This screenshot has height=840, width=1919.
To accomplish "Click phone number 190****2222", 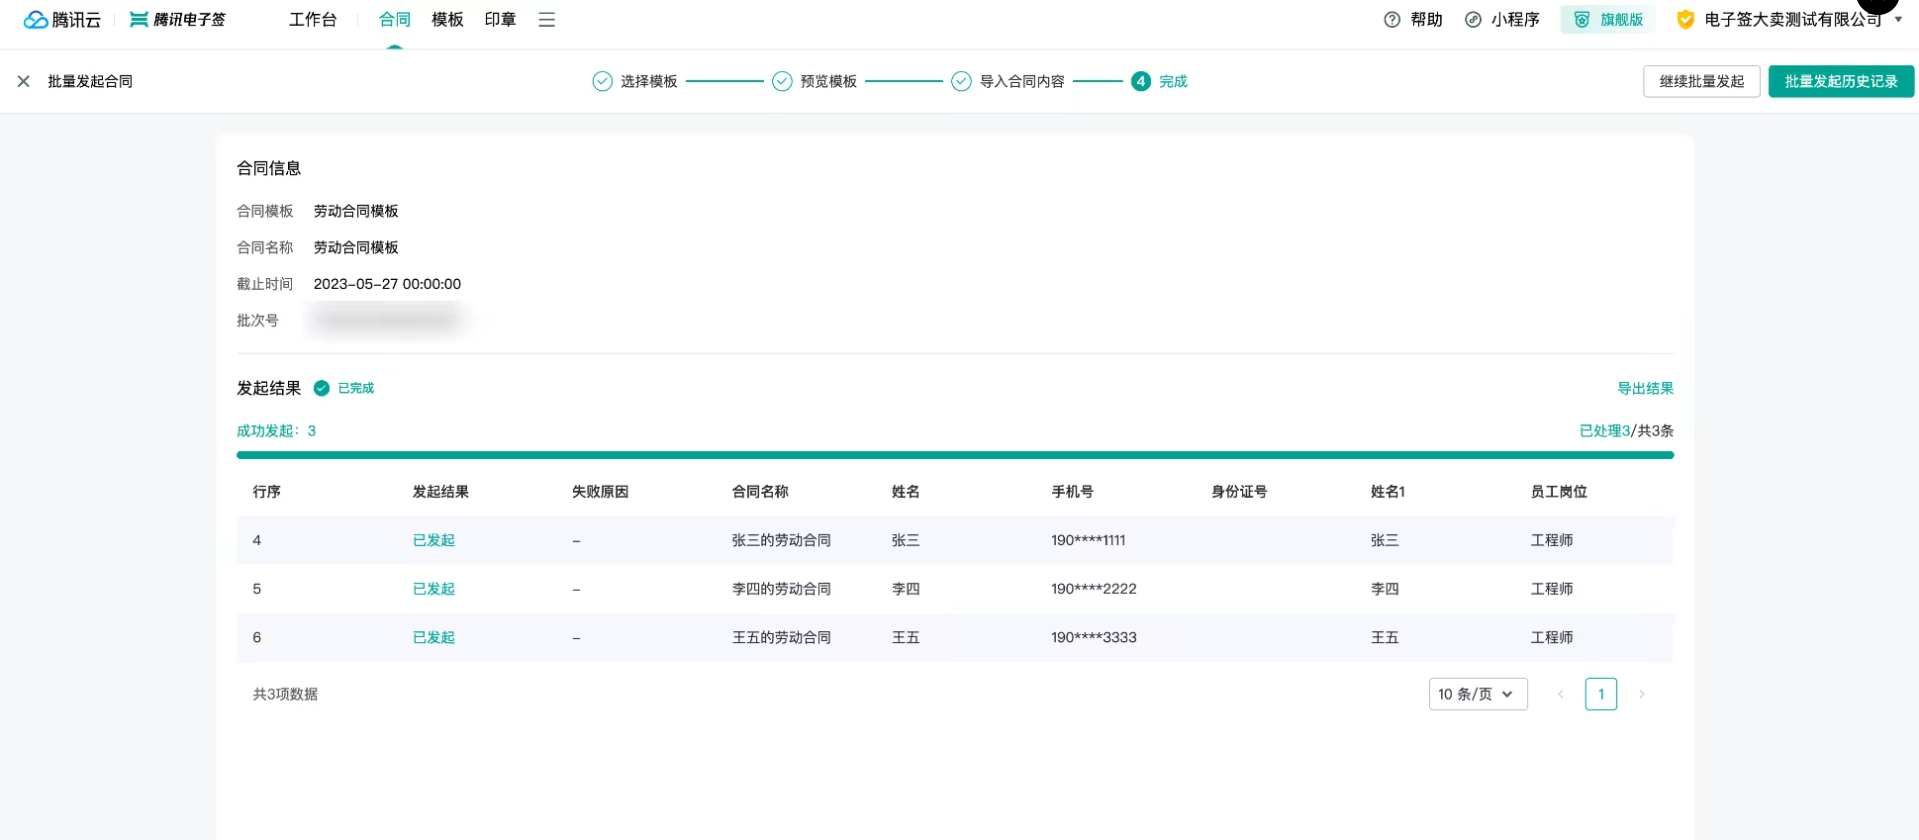I will tap(1093, 589).
